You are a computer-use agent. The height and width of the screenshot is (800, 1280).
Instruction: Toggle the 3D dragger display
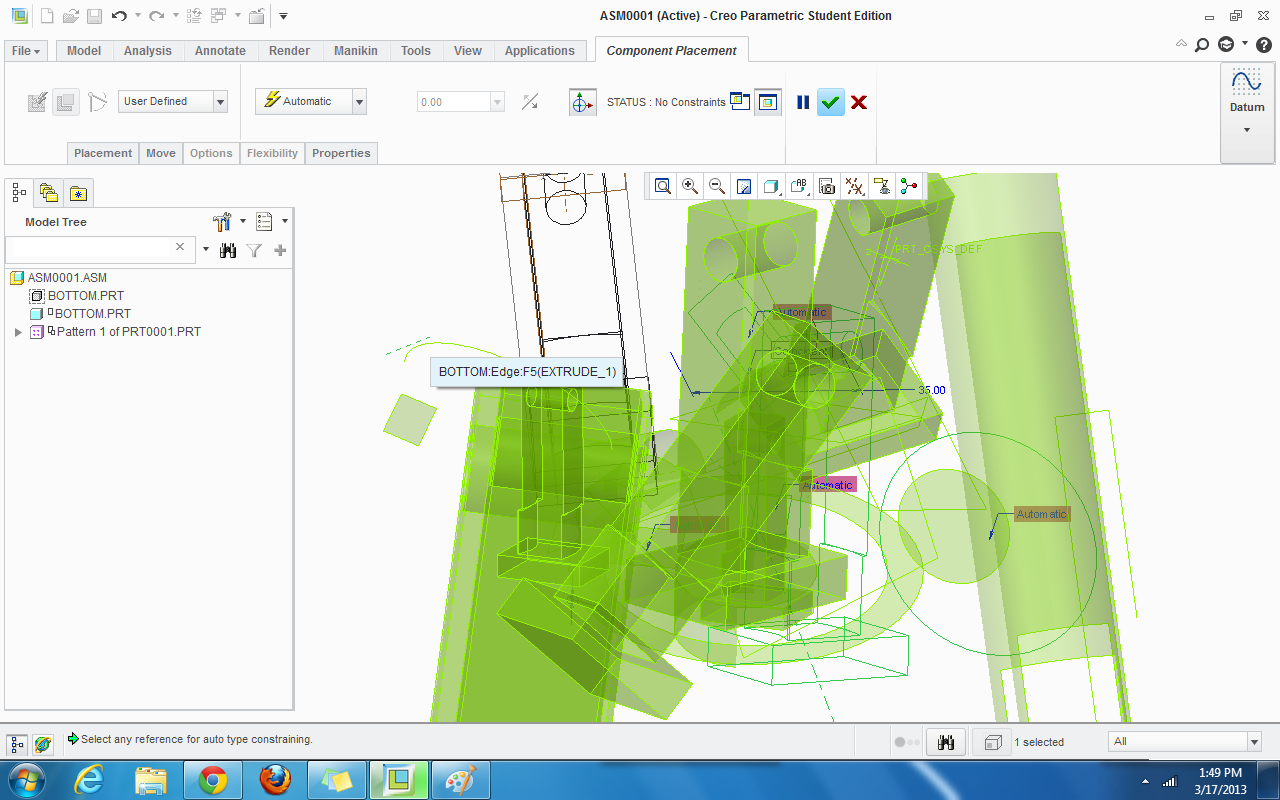point(583,102)
